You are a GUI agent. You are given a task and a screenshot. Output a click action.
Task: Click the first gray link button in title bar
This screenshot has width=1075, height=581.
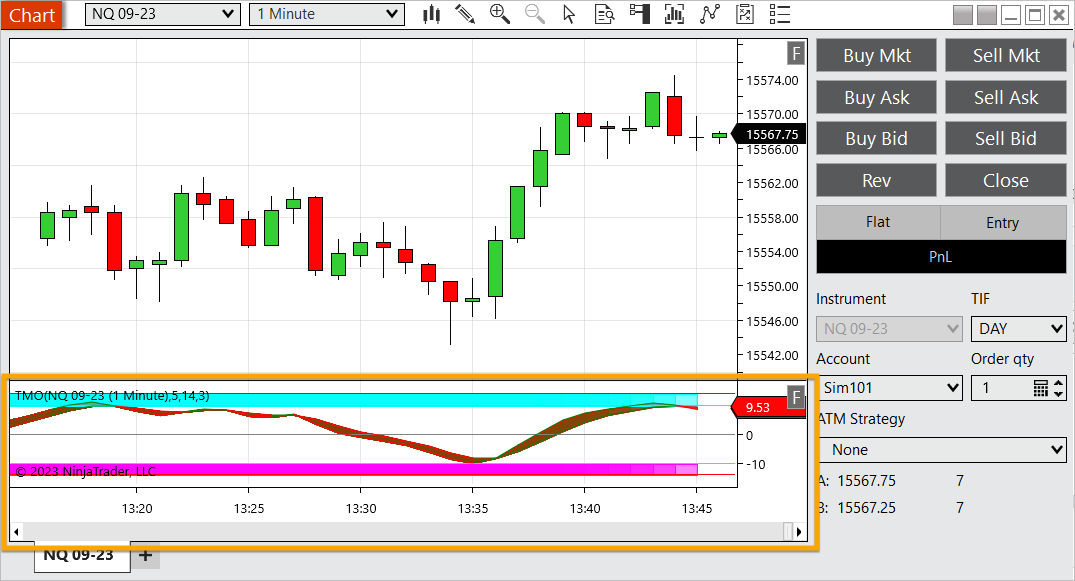click(963, 15)
